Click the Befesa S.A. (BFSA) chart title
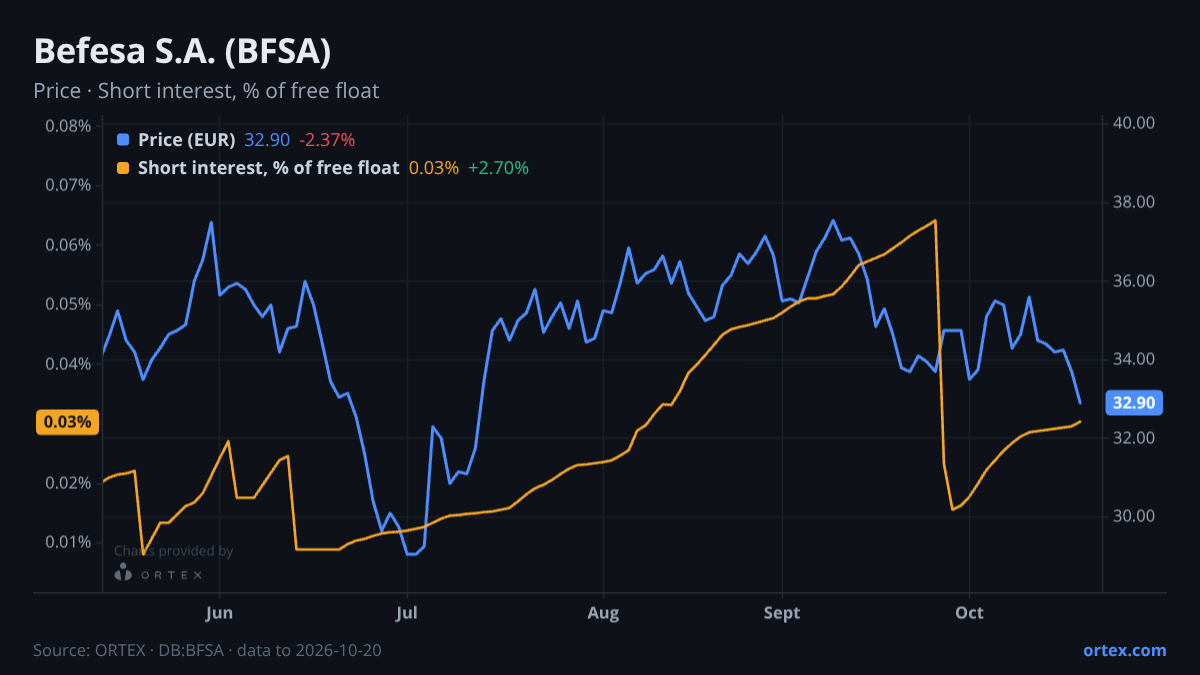 [x=182, y=51]
